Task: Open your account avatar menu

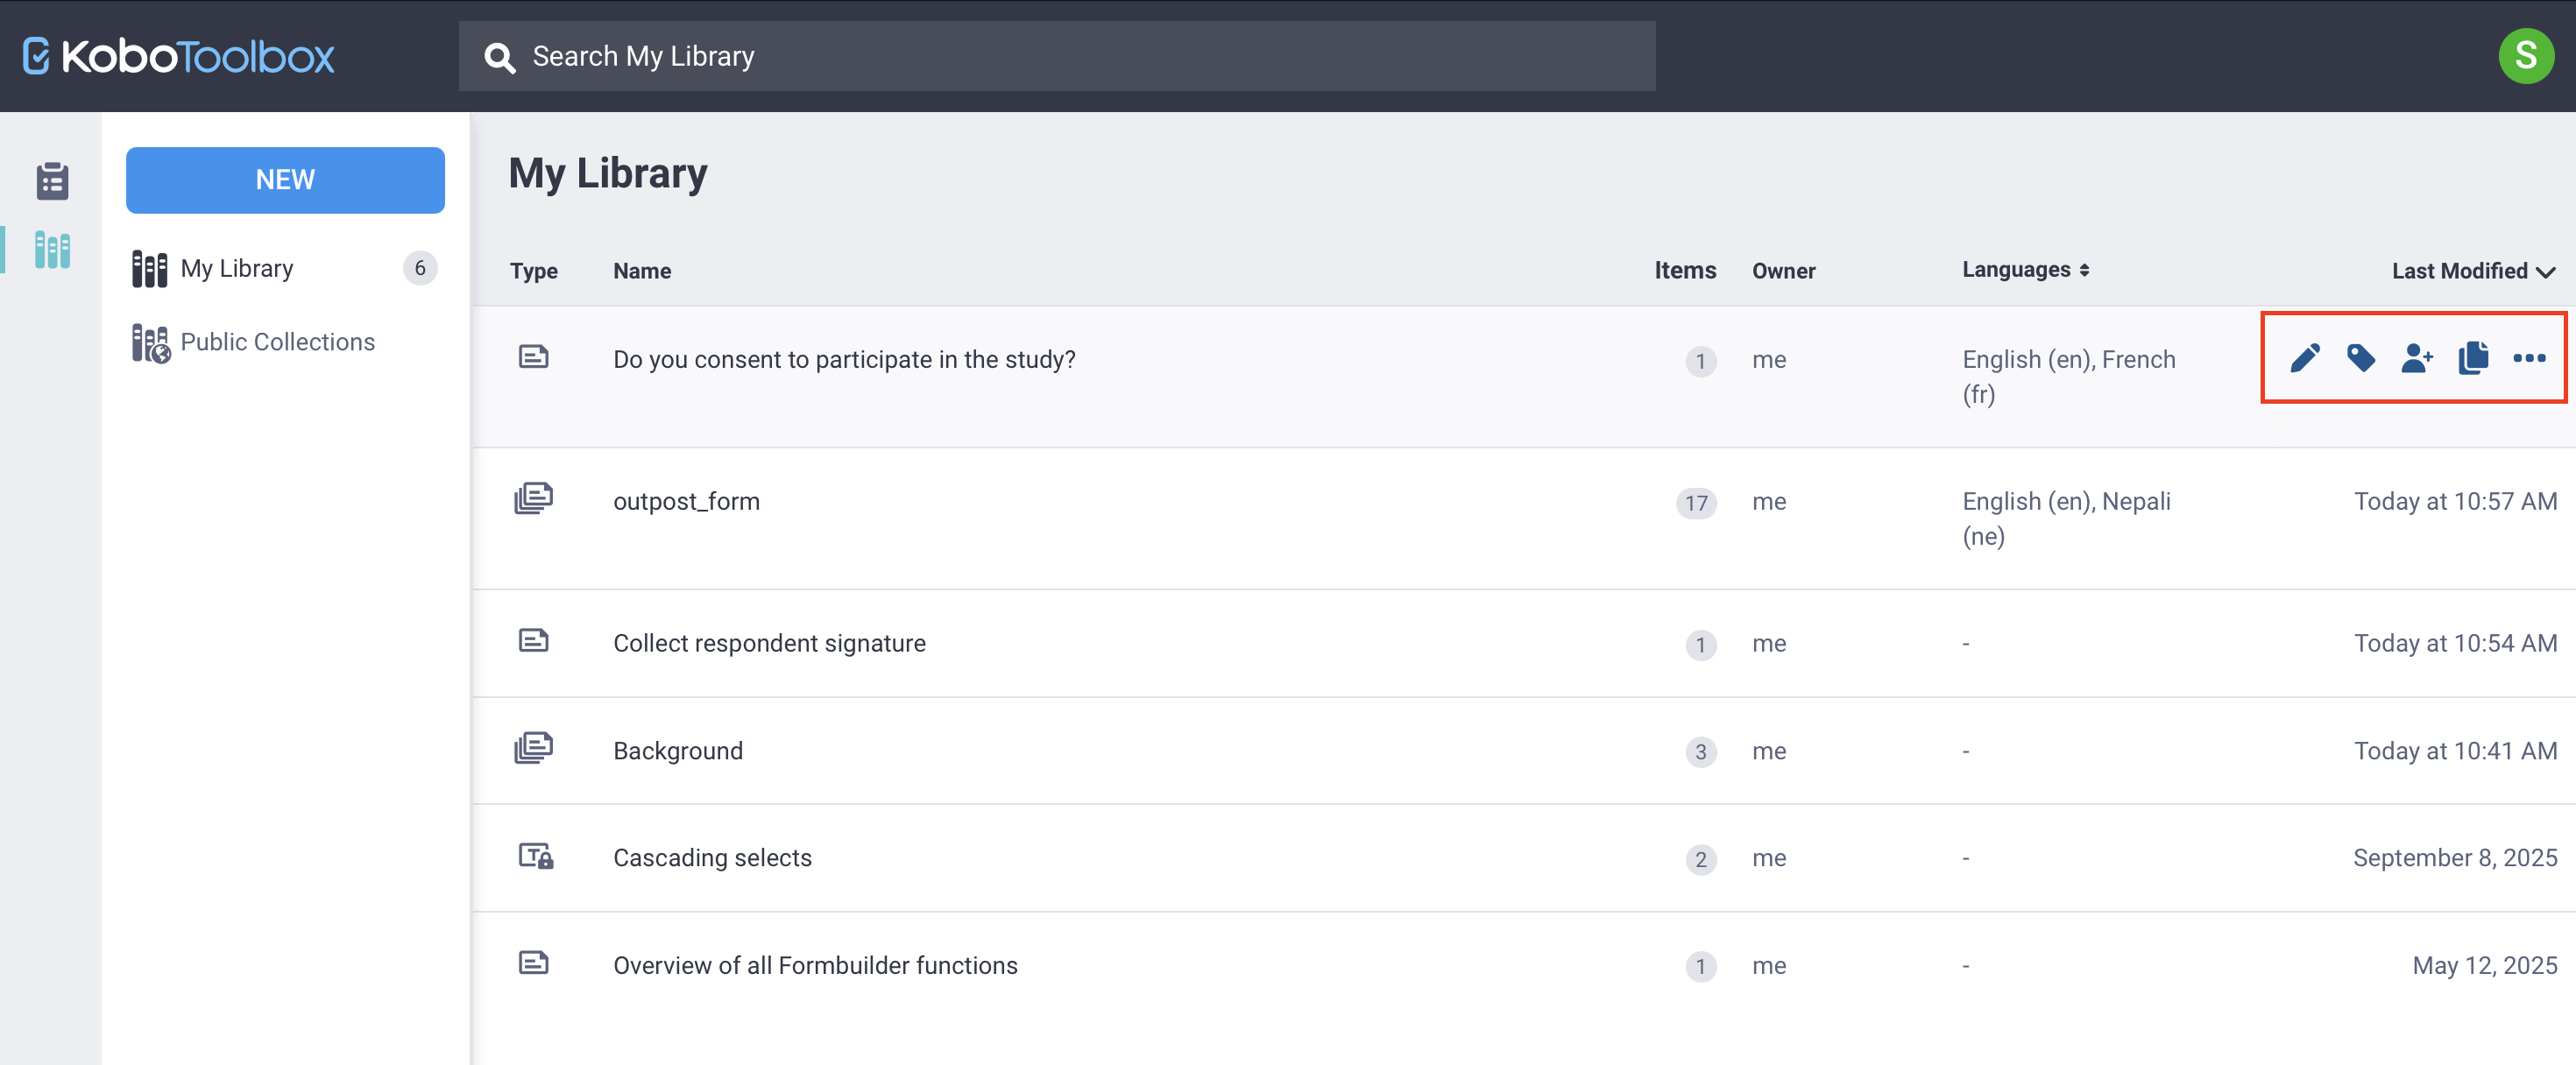Action: pos(2527,56)
